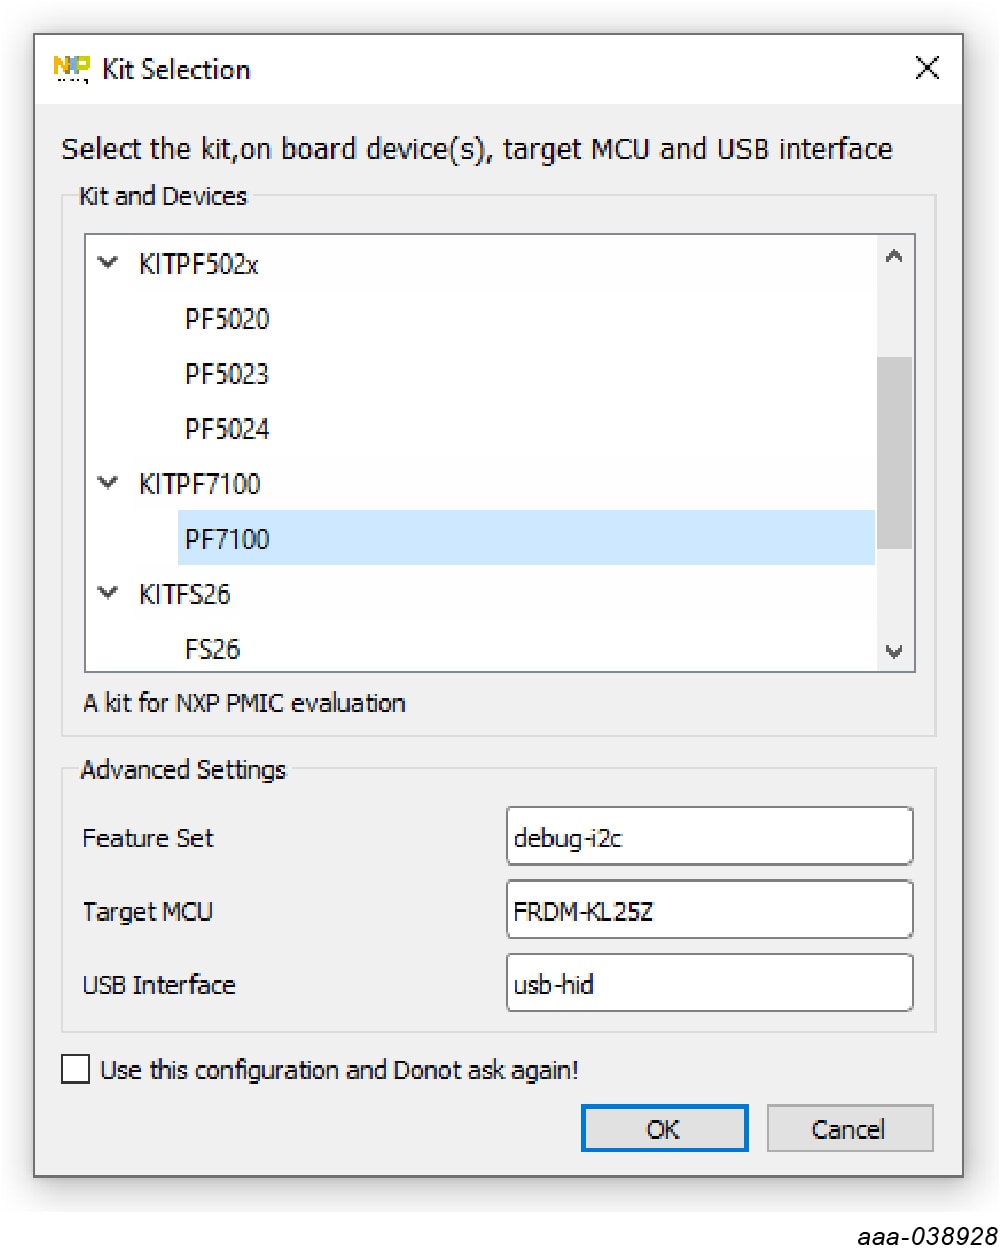Collapse the KITPF7100 tree node
Screen dimensions: 1001x1254
click(108, 483)
